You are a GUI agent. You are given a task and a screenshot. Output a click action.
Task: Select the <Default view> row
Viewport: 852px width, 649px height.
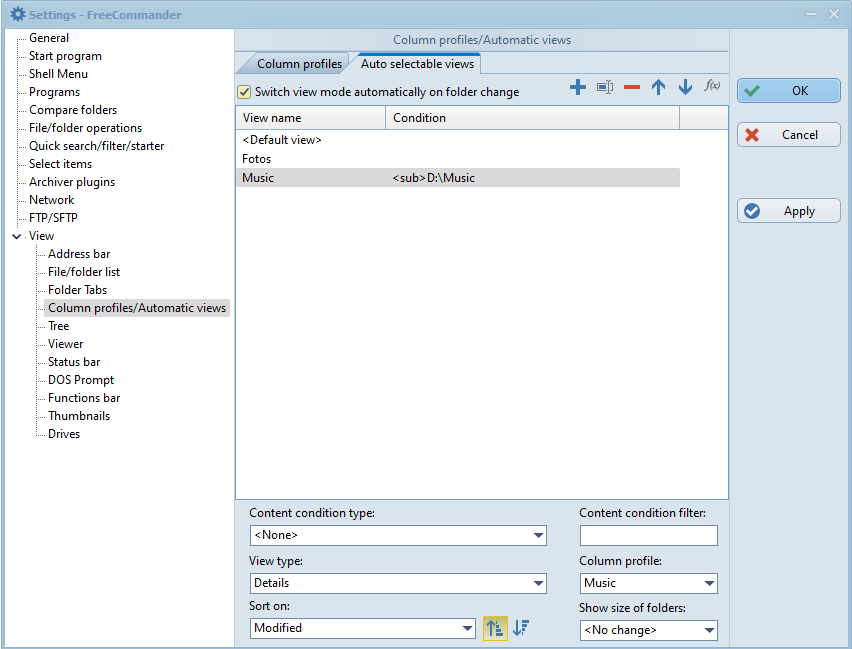coord(458,140)
